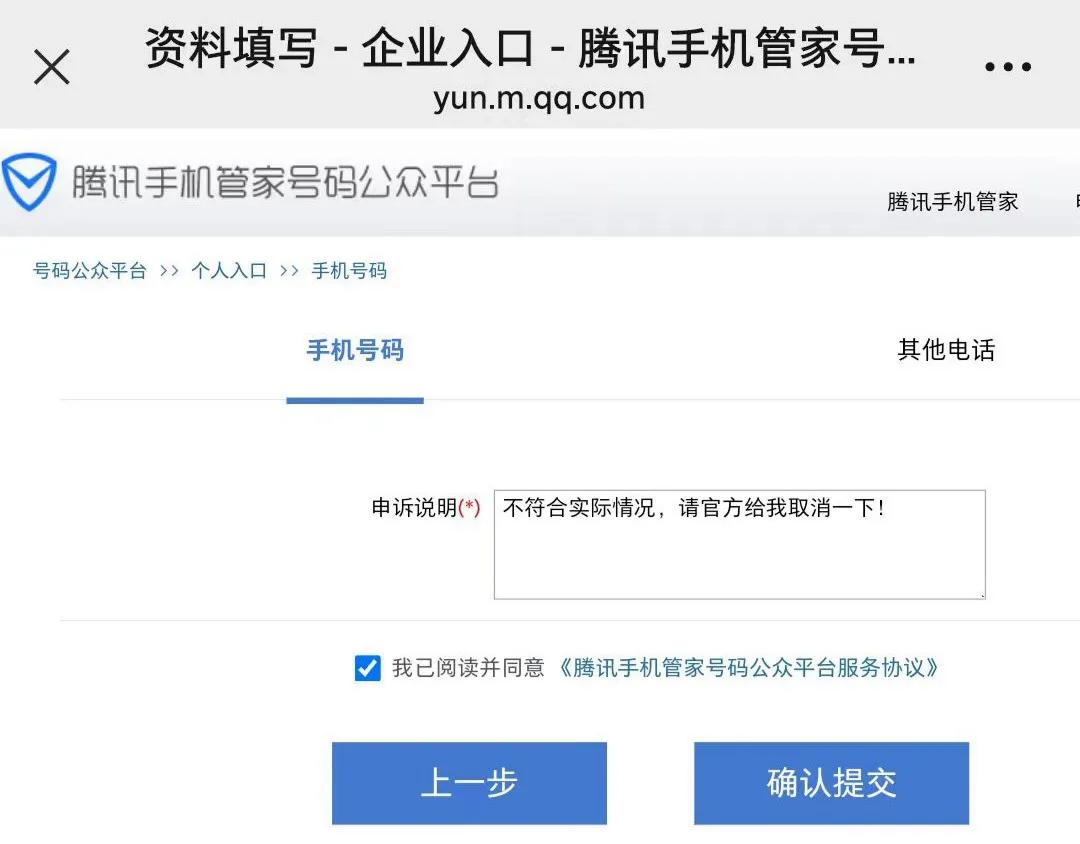Click into the 申诉说明 text area

tap(740, 544)
